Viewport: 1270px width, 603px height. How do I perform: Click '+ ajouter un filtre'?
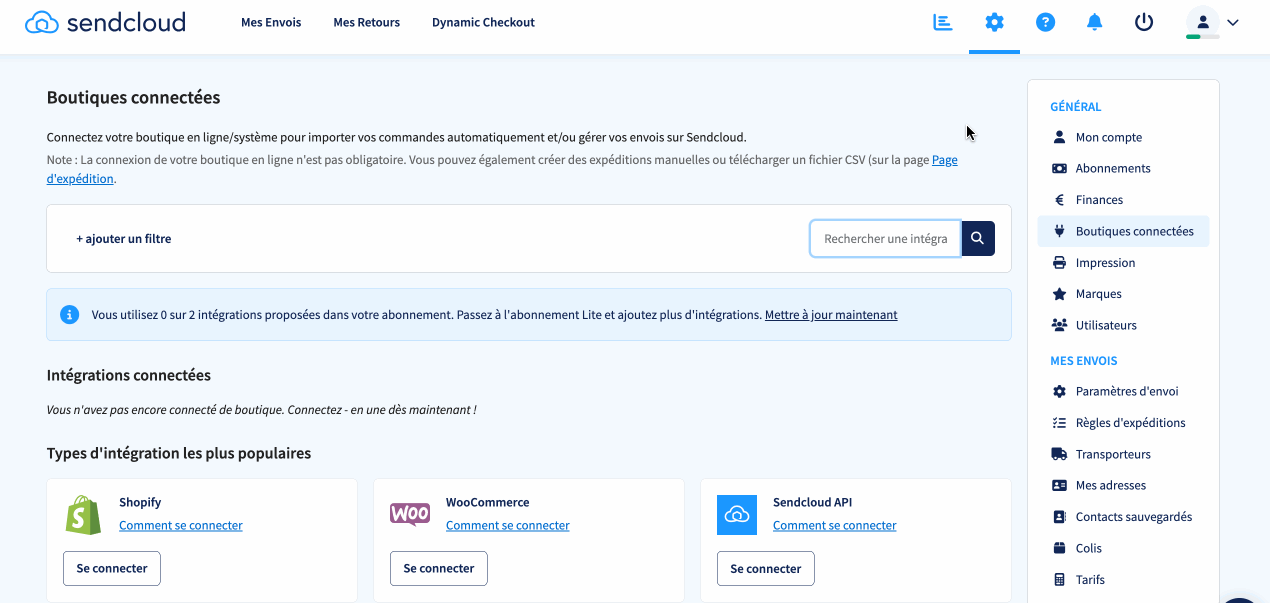[x=124, y=239]
